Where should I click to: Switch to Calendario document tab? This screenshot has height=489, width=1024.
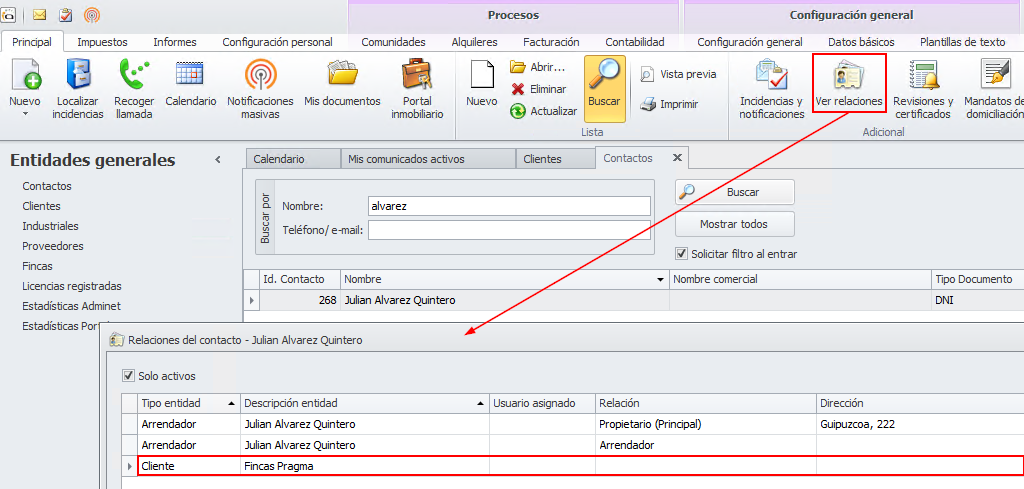coord(294,159)
